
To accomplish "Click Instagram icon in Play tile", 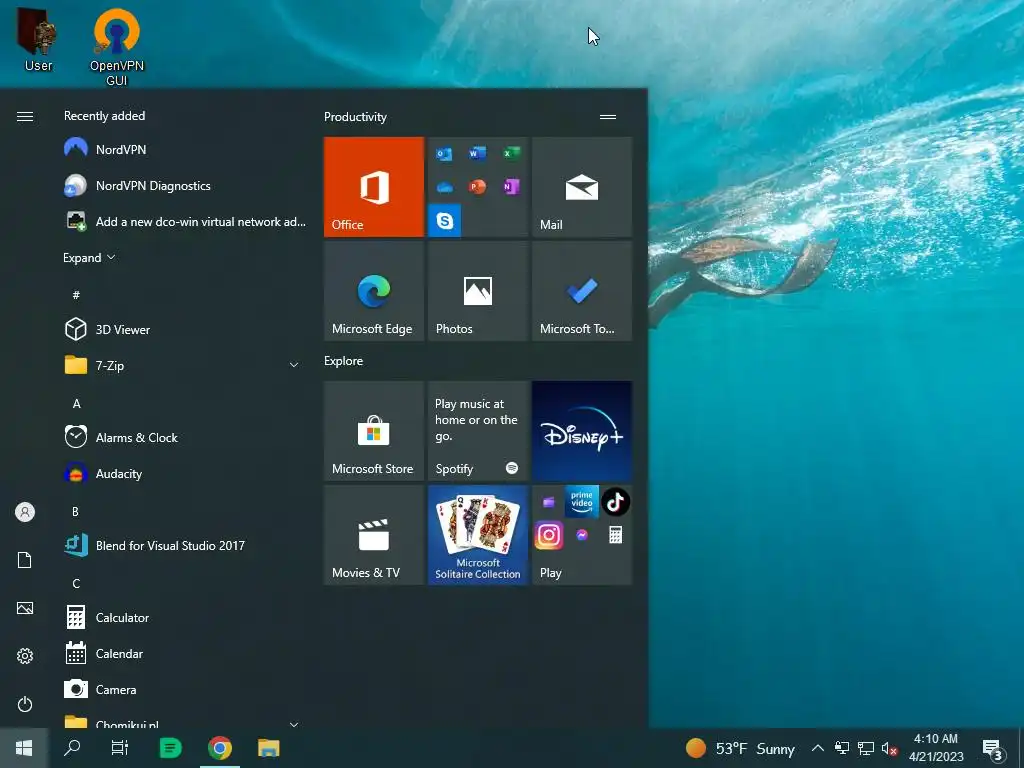I will click(x=549, y=535).
